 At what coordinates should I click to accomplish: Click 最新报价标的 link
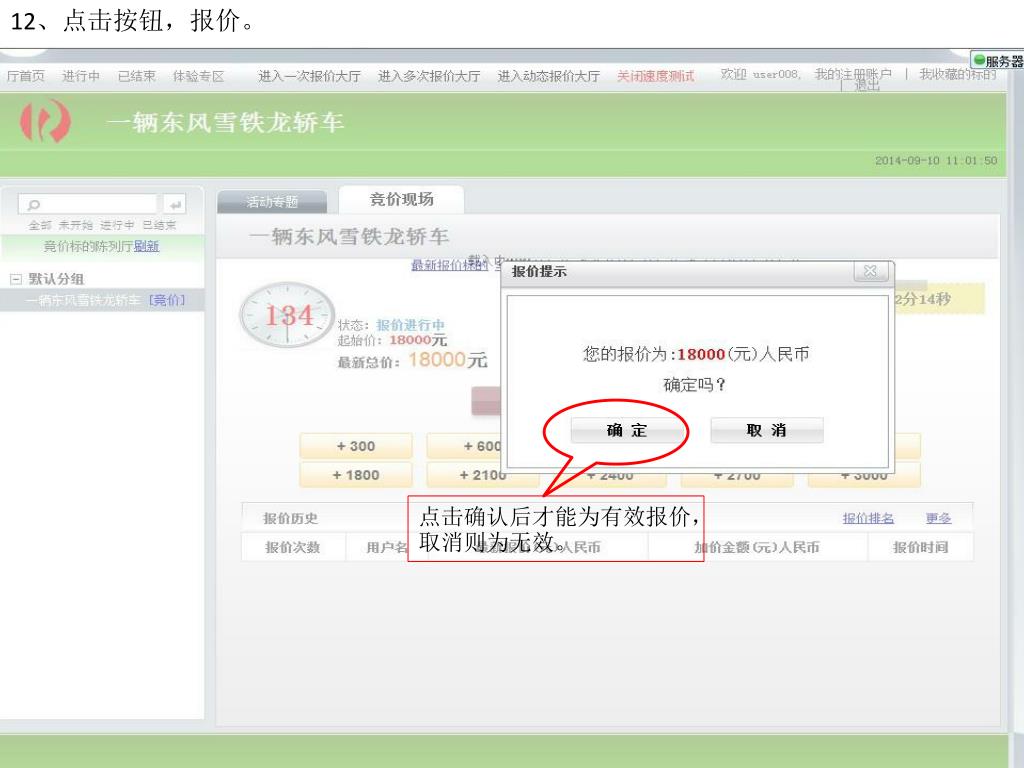449,265
